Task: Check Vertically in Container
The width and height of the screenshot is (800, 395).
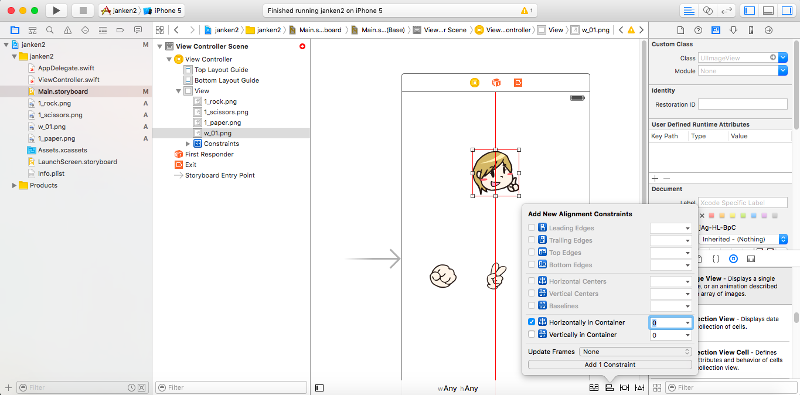Action: [532, 335]
